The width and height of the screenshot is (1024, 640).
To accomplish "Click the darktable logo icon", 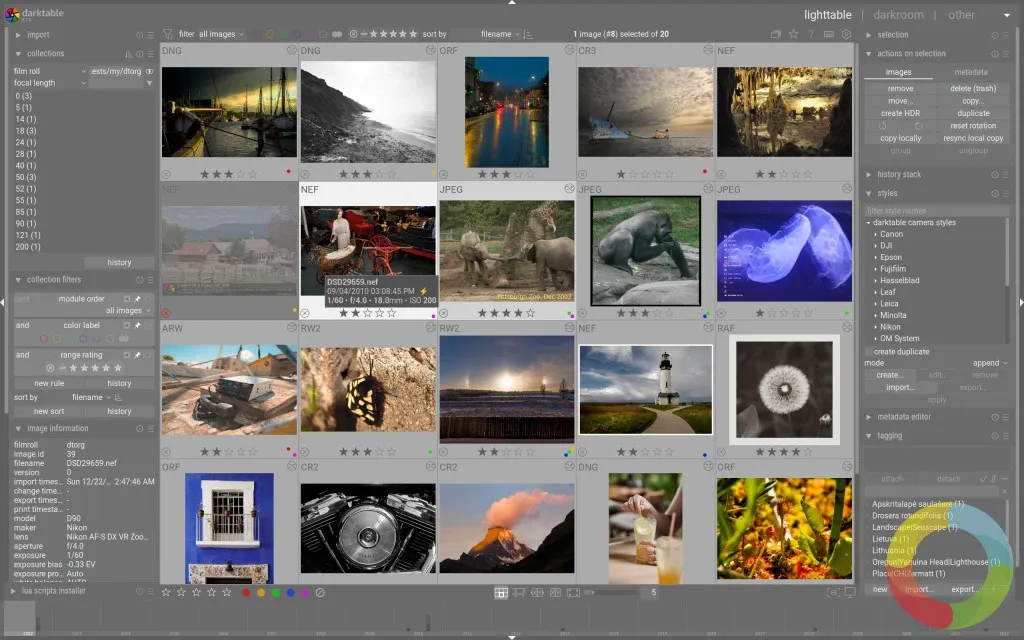I will click(x=12, y=14).
